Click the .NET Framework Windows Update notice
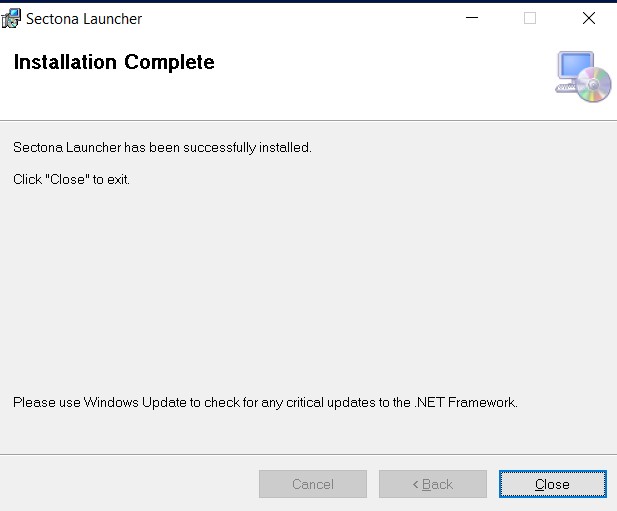 point(265,402)
